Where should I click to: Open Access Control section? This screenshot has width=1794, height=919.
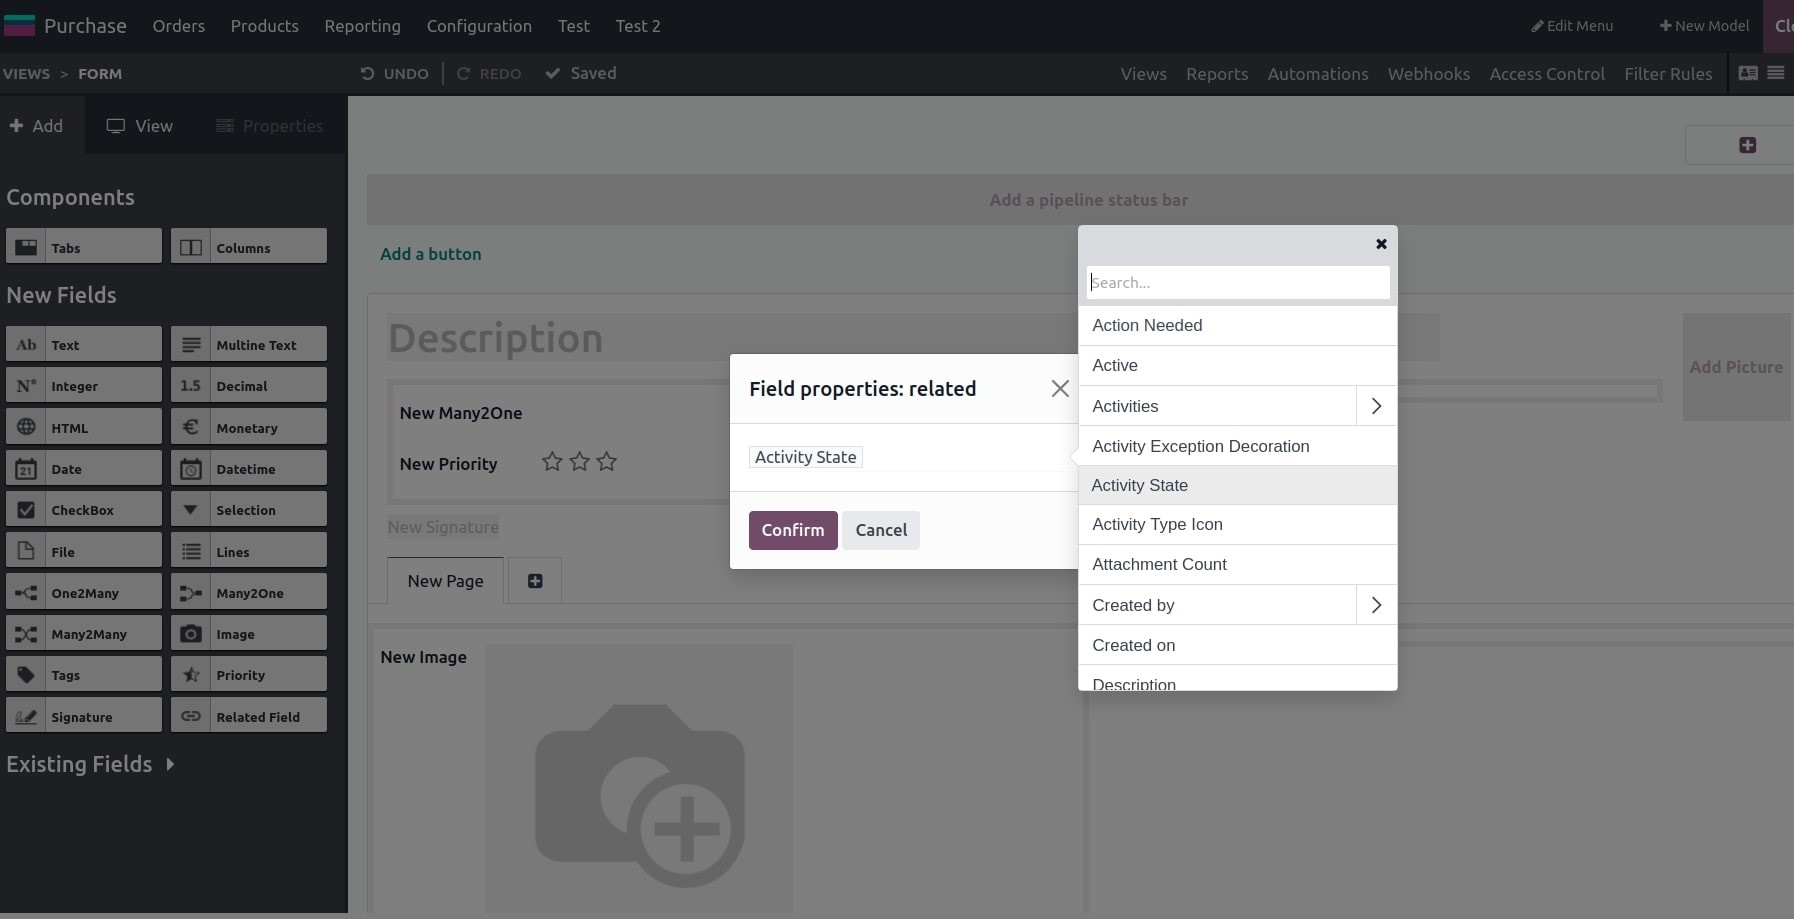coord(1547,74)
